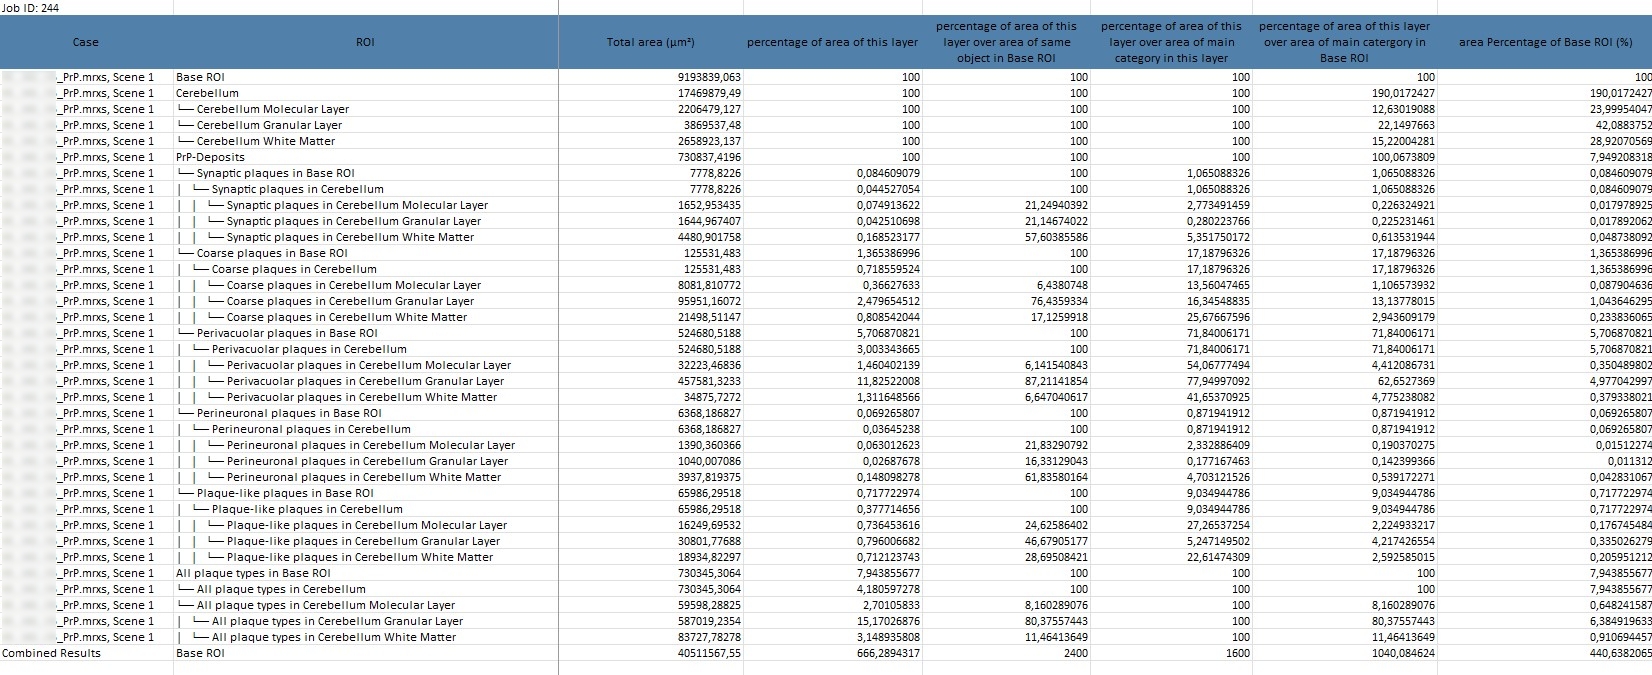
Task: Click the Base ROI total area 9193839,063
Action: point(709,77)
